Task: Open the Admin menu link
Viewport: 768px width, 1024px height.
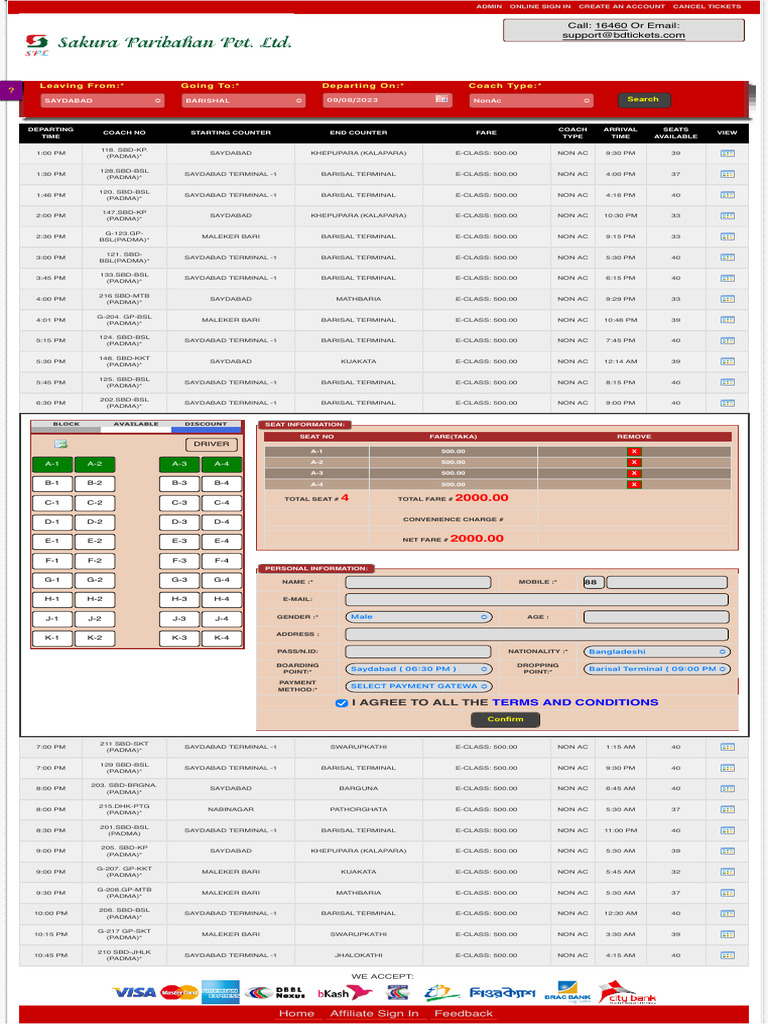Action: click(x=489, y=7)
